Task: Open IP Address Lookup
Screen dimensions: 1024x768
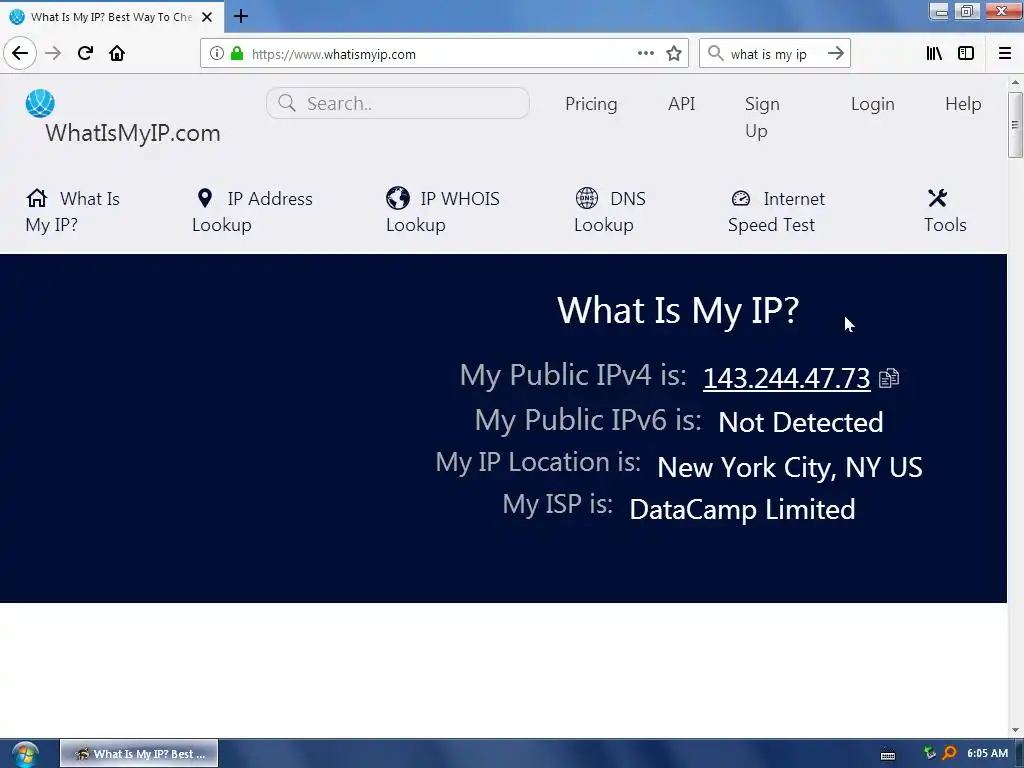Action: [252, 212]
